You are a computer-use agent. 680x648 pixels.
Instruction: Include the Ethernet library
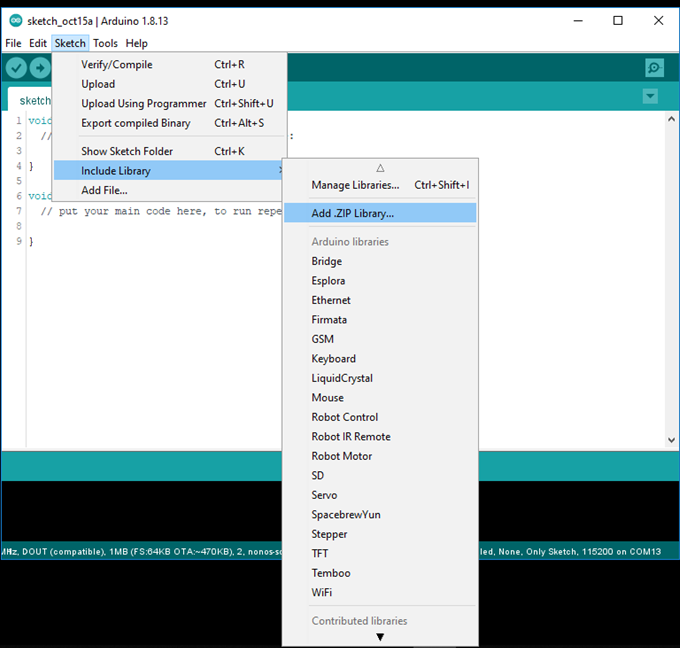coord(380,300)
